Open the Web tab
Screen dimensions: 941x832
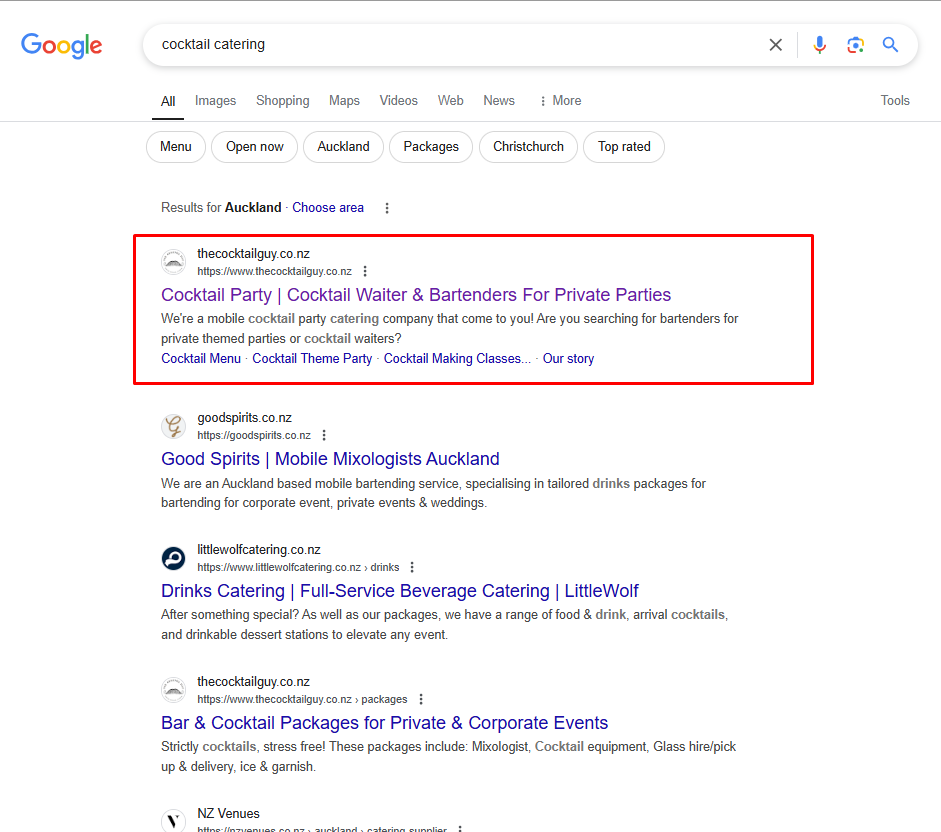click(x=451, y=100)
